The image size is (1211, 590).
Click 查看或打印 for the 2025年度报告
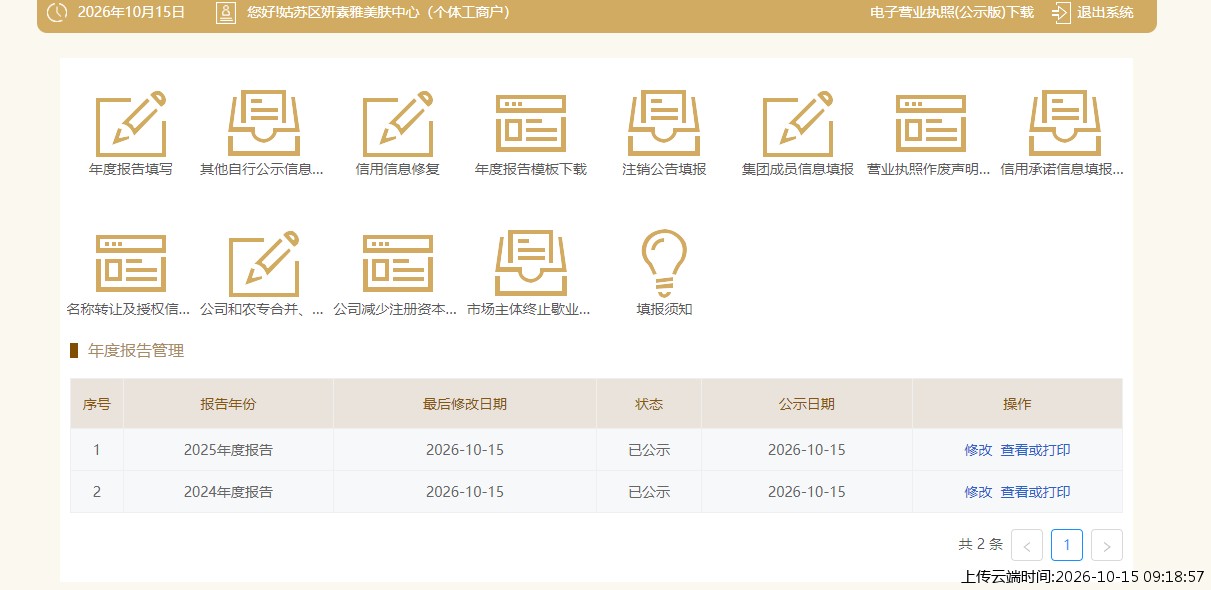[1035, 450]
